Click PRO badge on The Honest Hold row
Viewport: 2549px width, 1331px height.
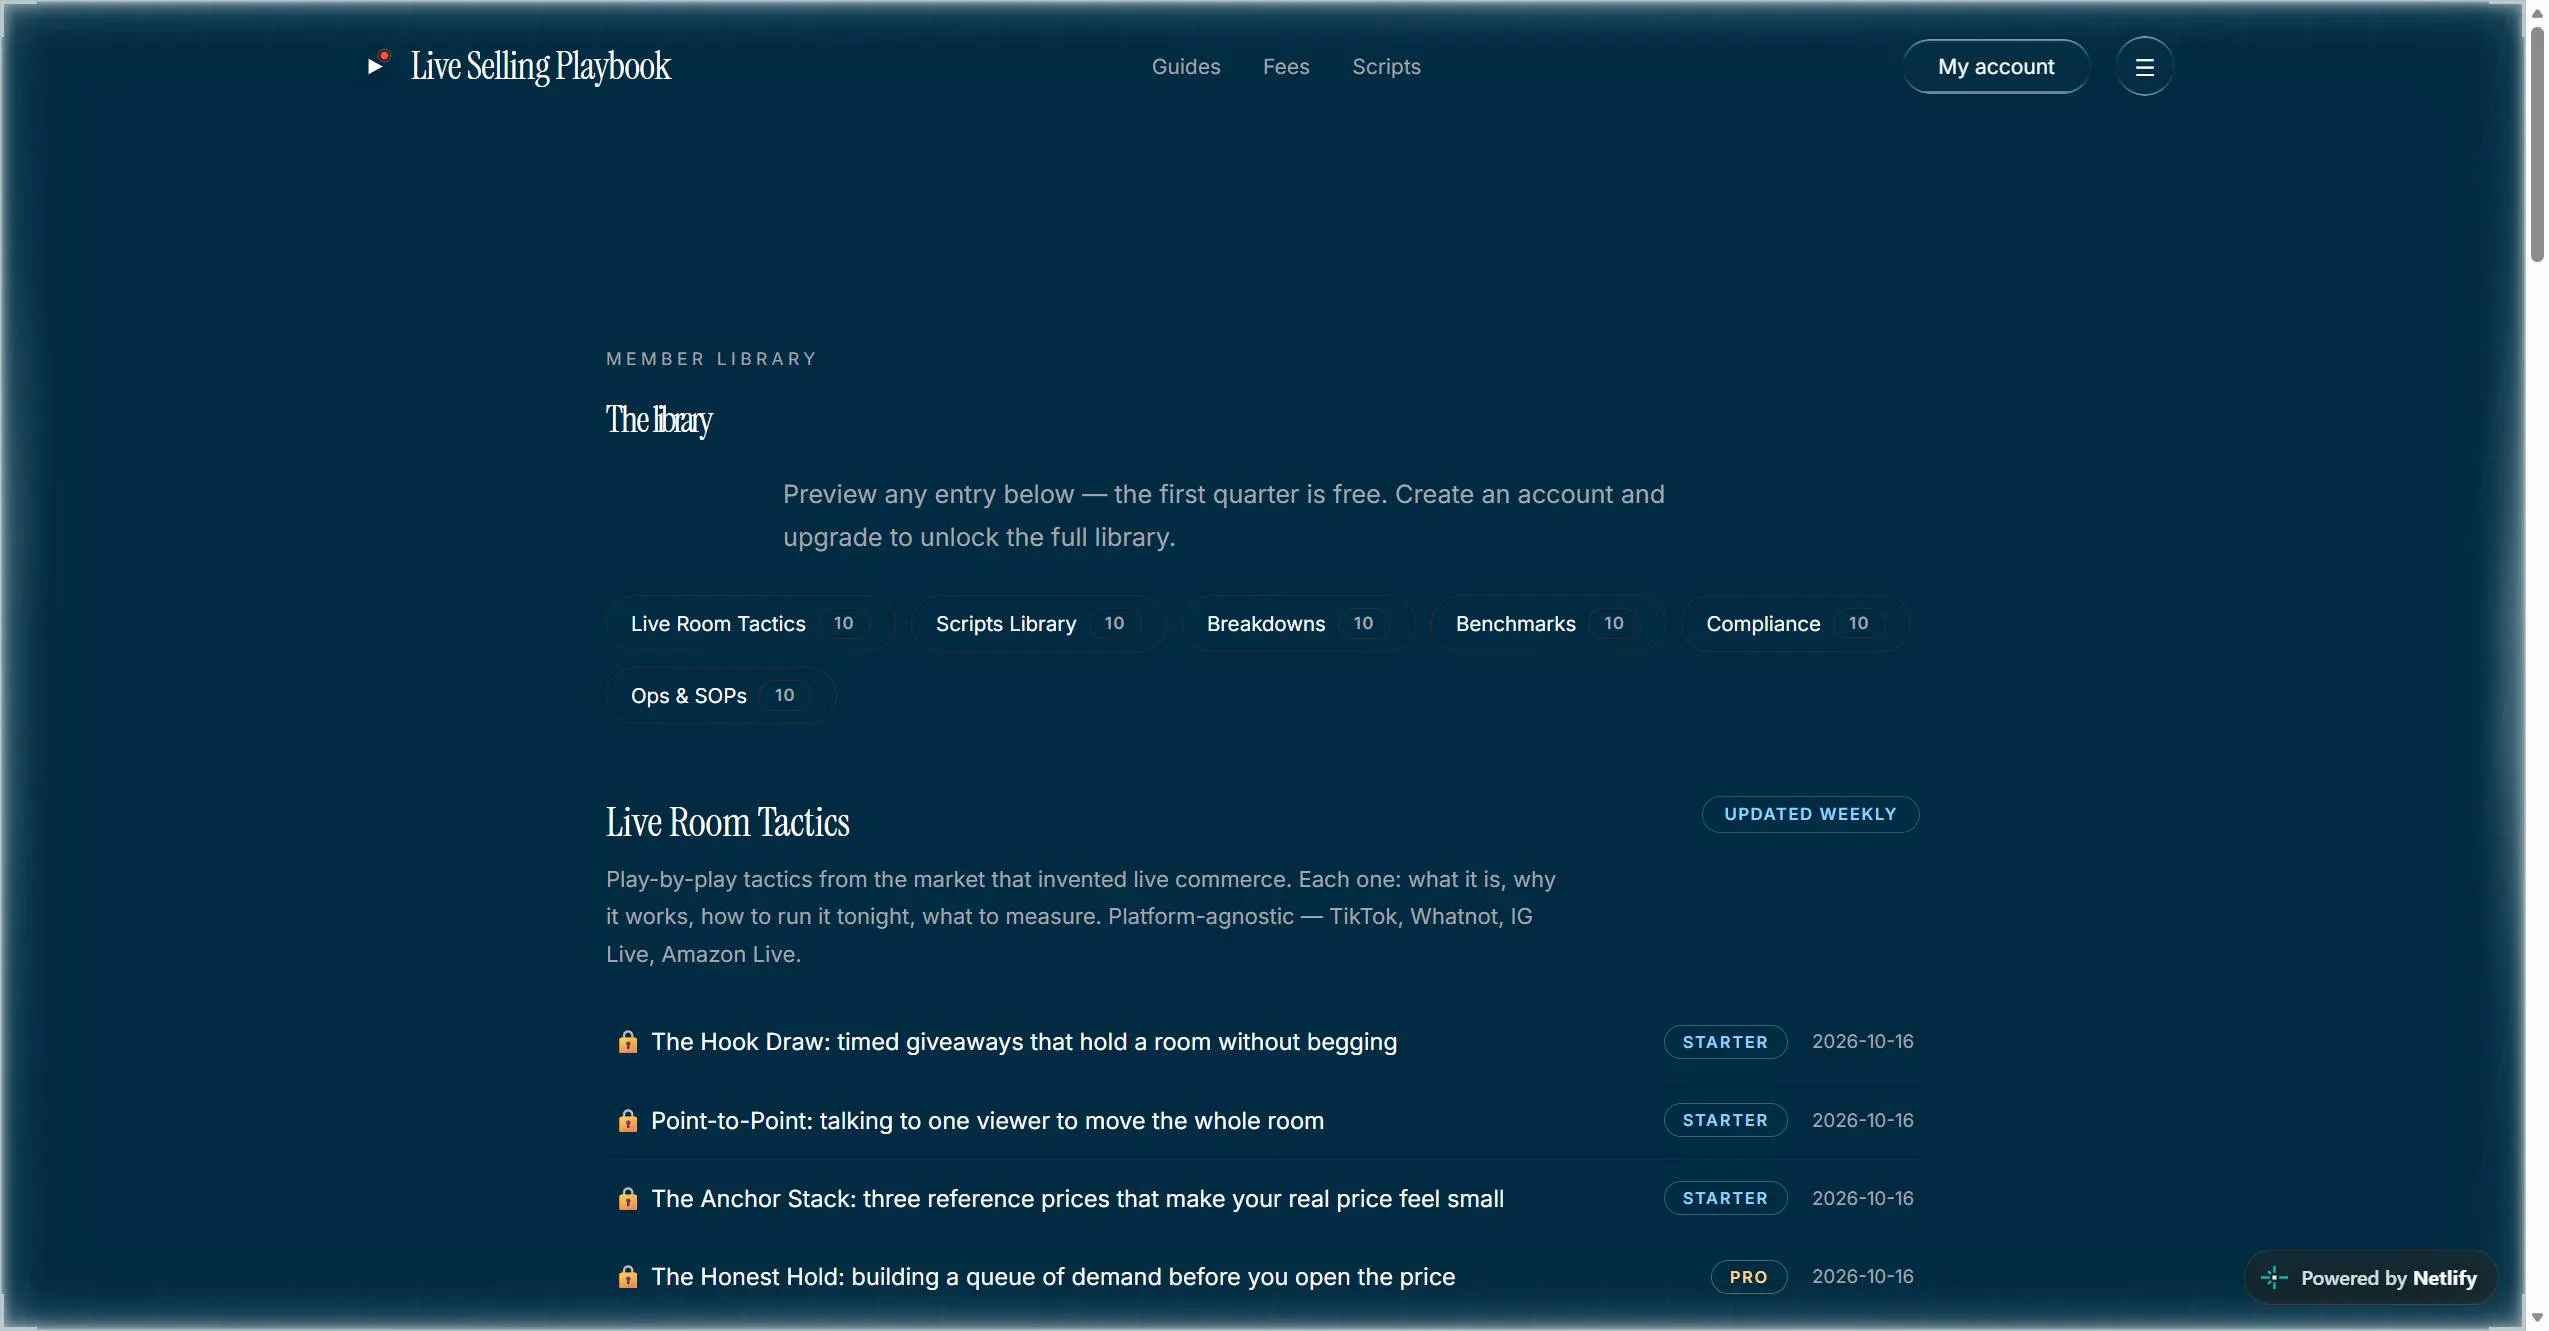pyautogui.click(x=1748, y=1277)
